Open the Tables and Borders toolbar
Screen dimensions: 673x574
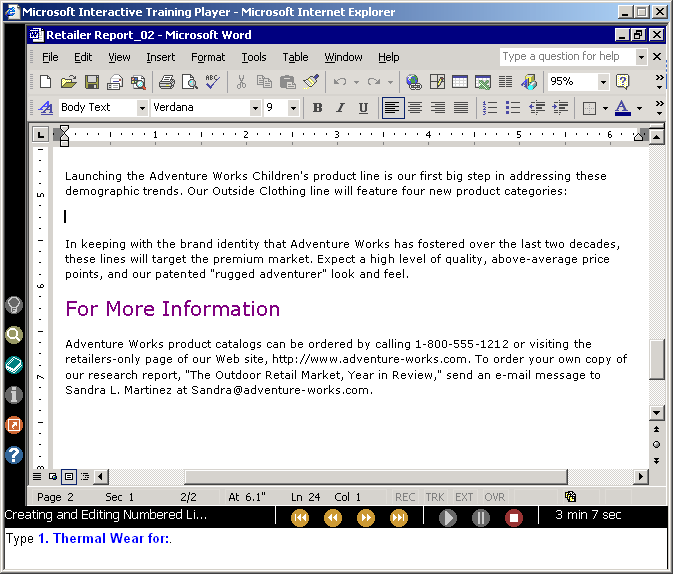437,82
